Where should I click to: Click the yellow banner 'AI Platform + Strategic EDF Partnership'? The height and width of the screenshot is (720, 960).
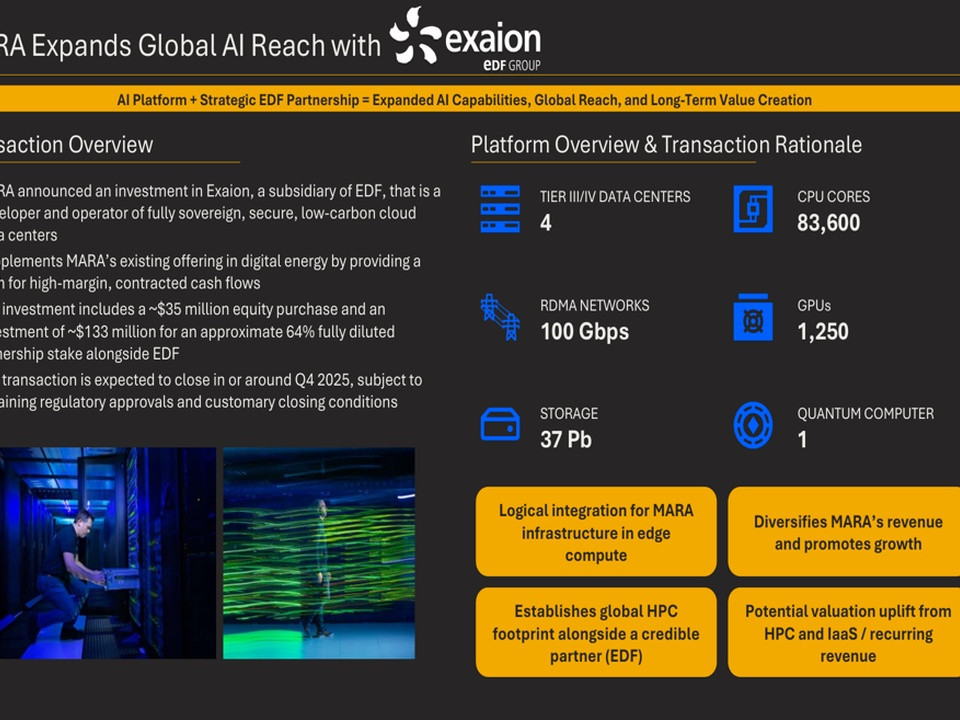pyautogui.click(x=480, y=99)
